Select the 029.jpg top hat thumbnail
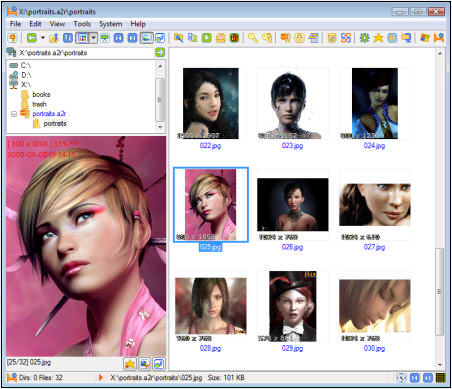The width and height of the screenshot is (452, 389). (x=293, y=306)
